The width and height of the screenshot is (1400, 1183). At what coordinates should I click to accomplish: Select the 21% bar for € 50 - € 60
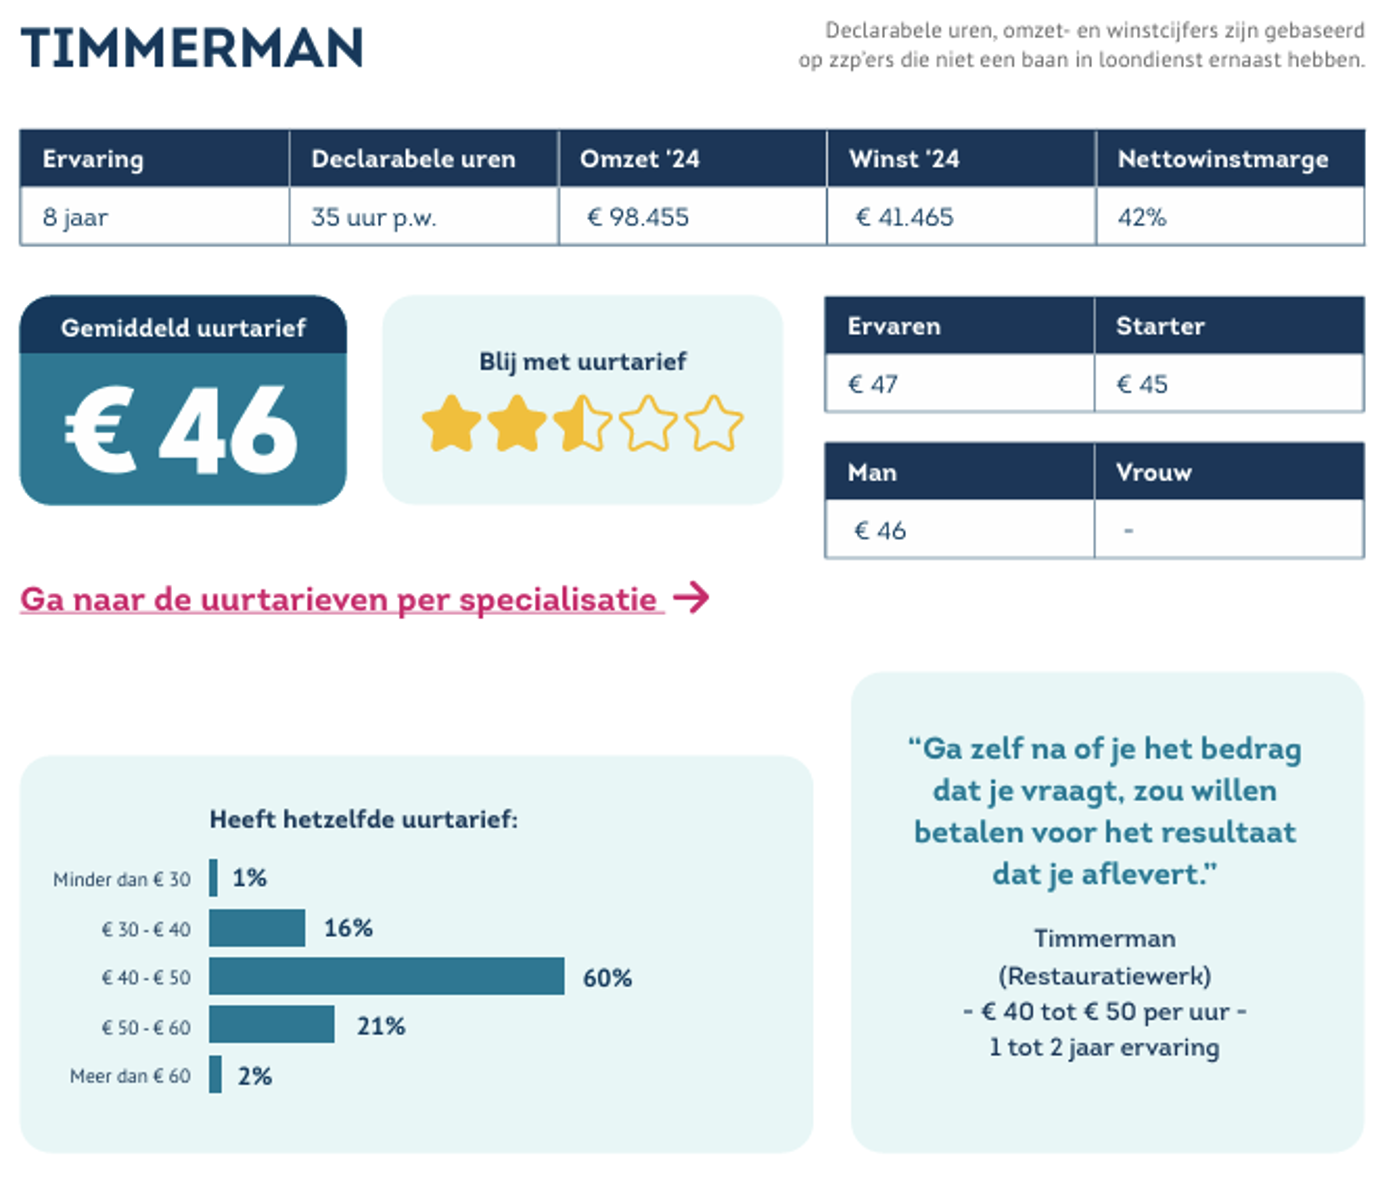[272, 1025]
